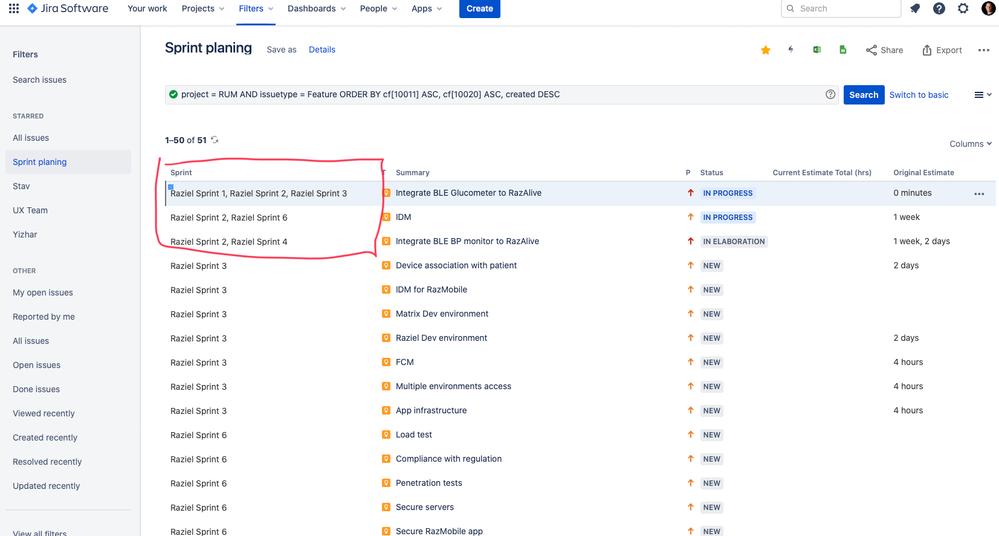
Task: Unstar the Sprint planing filter
Action: 766,50
